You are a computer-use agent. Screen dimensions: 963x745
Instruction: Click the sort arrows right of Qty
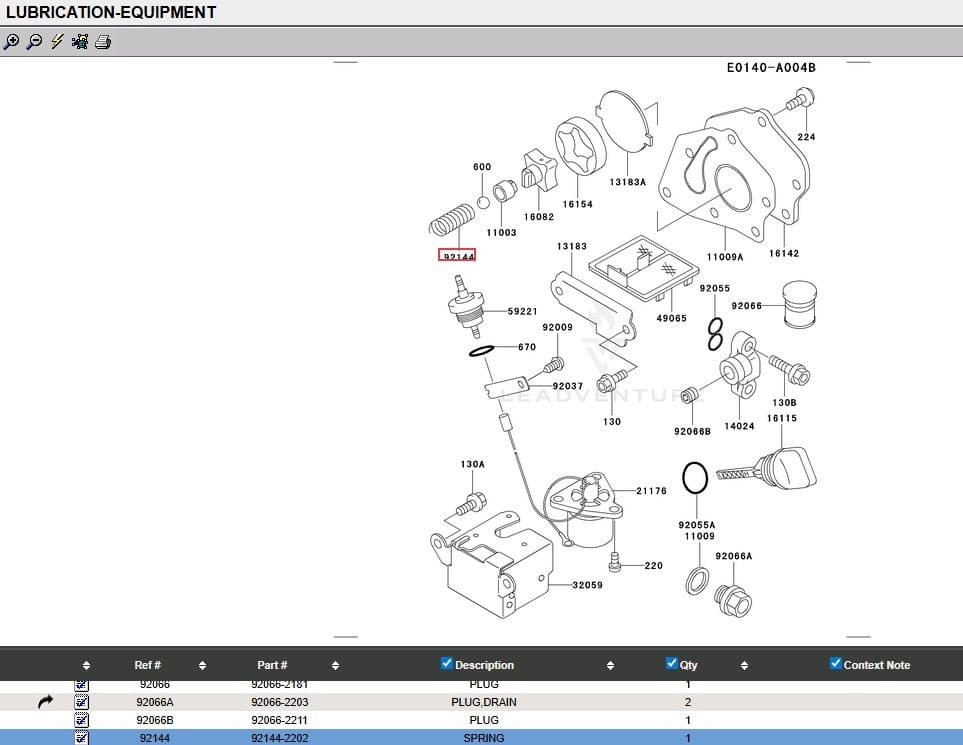click(x=744, y=666)
